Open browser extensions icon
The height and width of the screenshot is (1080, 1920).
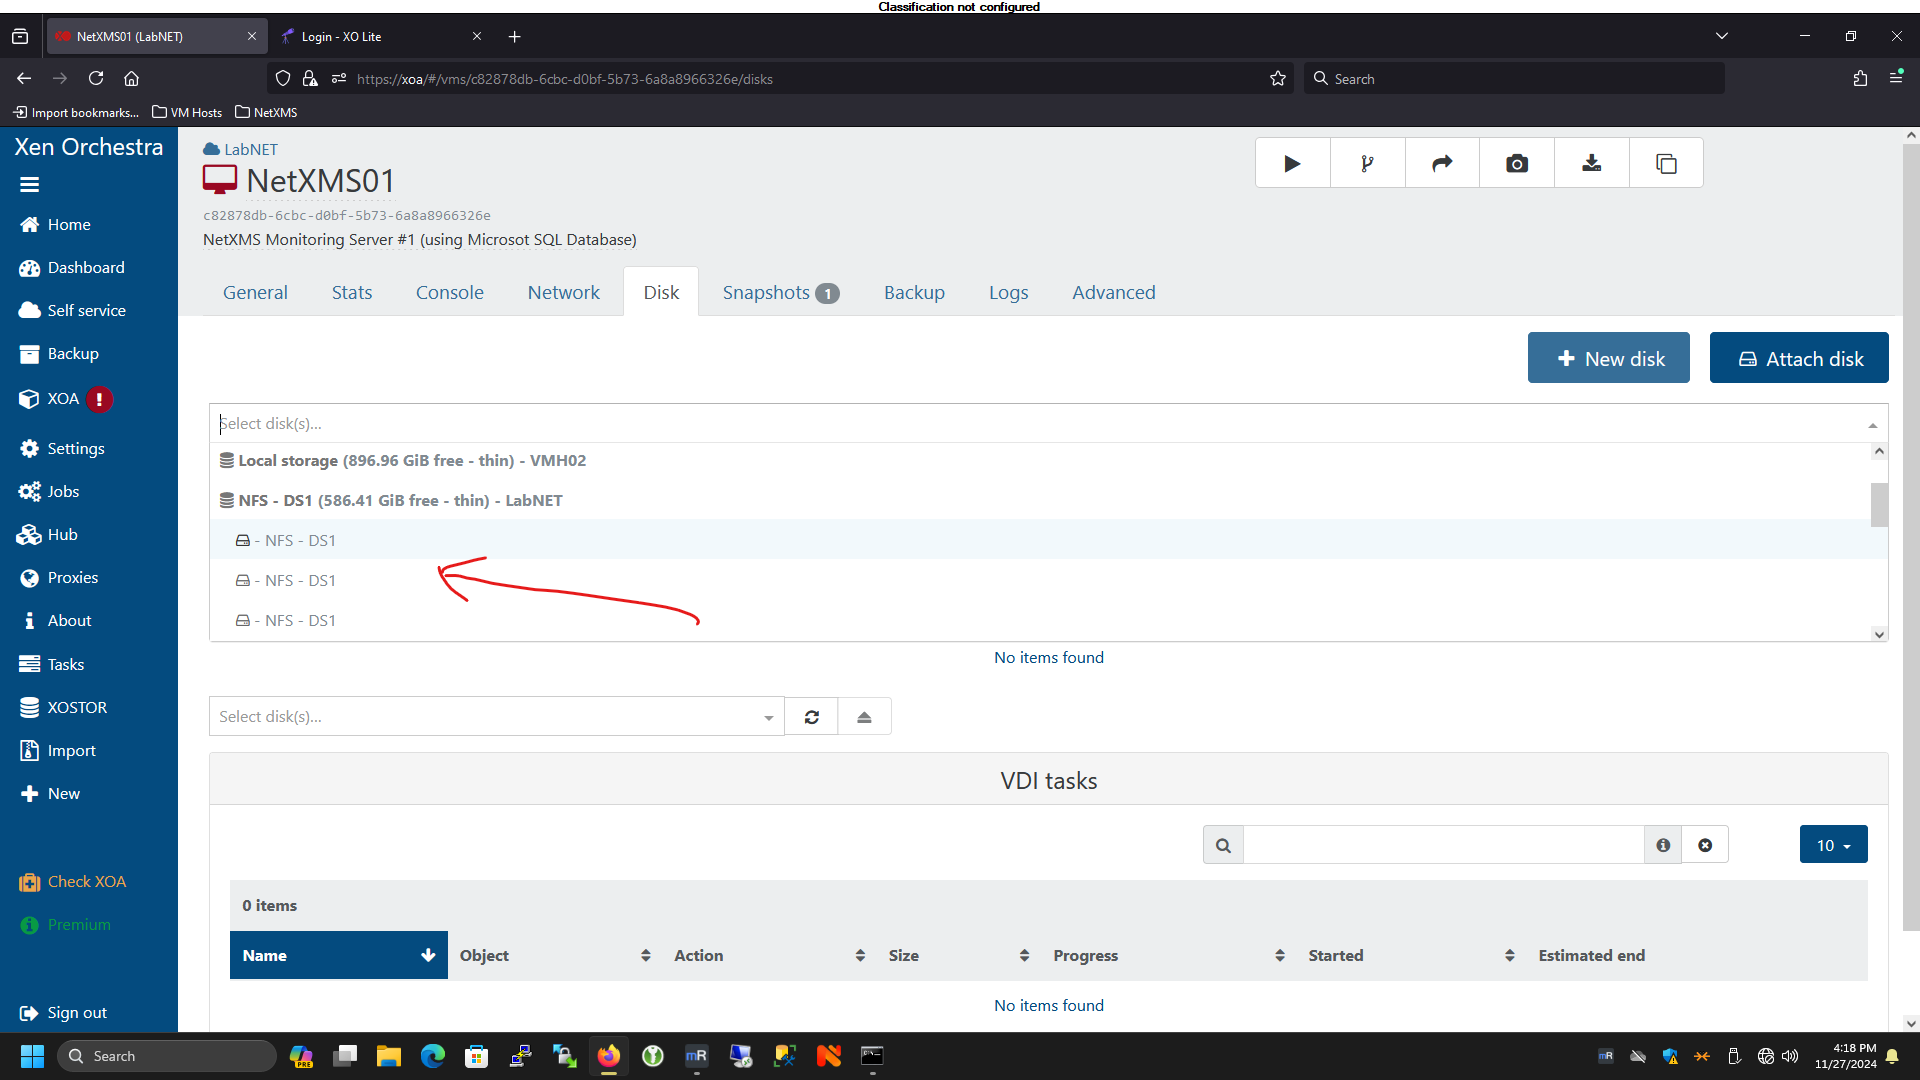(x=1860, y=78)
